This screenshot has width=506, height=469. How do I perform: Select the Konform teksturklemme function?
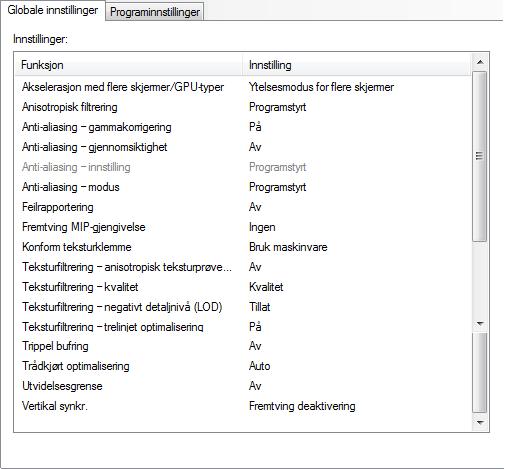77,247
